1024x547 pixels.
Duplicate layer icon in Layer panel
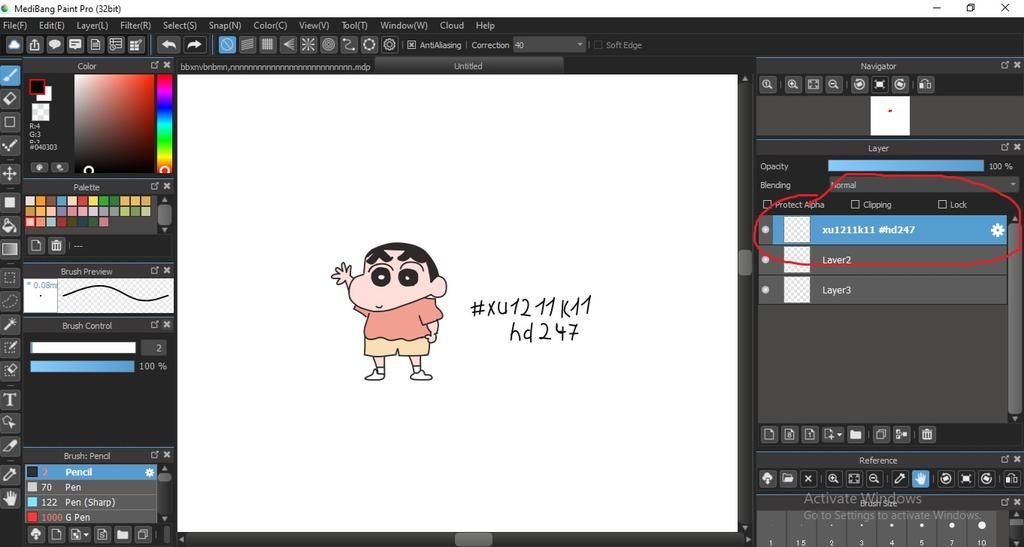[880, 434]
